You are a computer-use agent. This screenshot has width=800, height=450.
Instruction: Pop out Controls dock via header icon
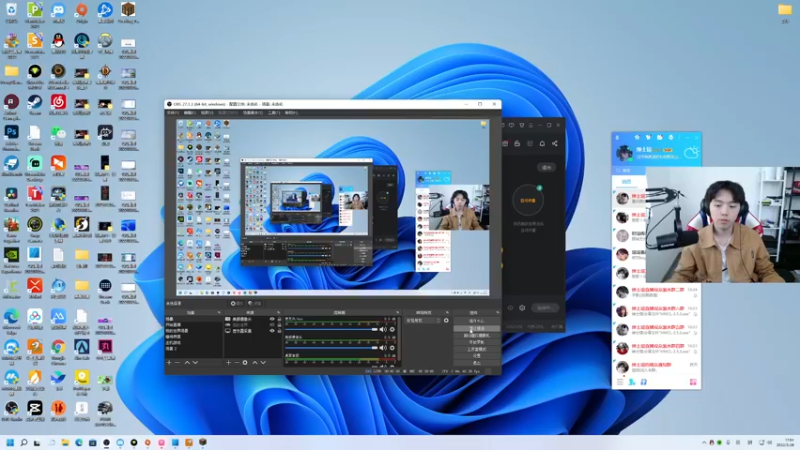click(497, 312)
